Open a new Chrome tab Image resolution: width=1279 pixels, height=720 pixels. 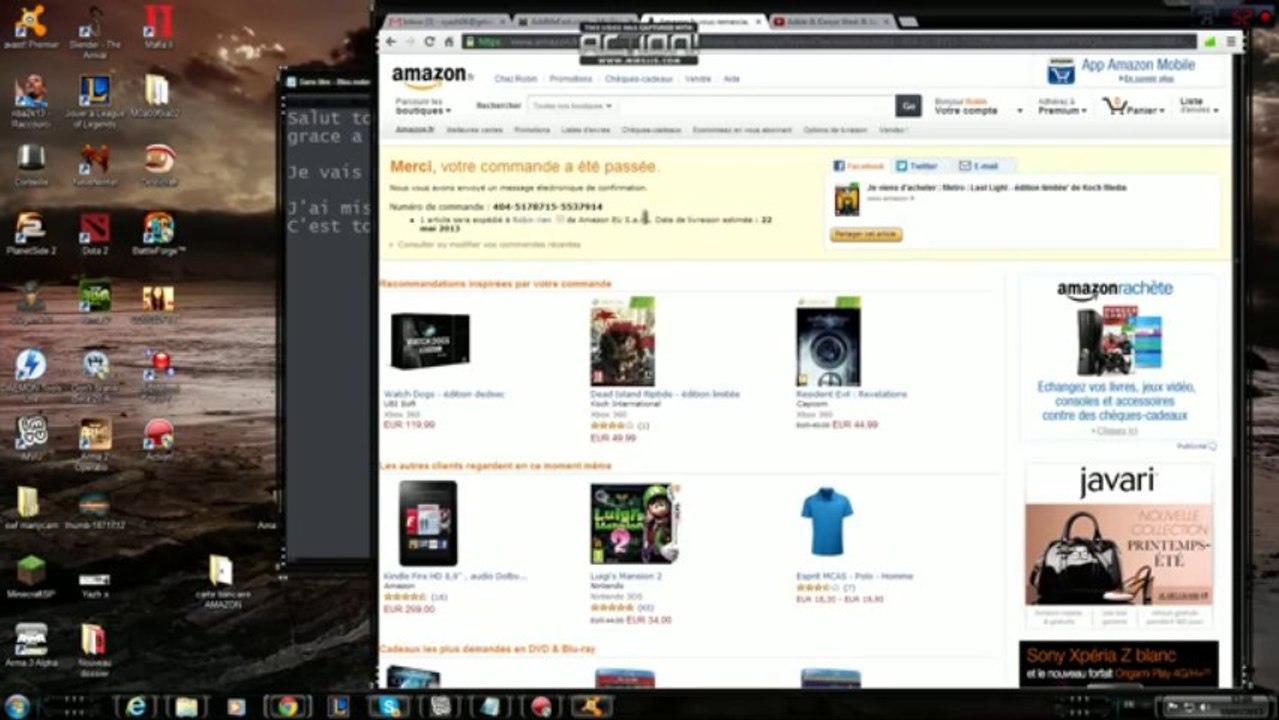[907, 21]
